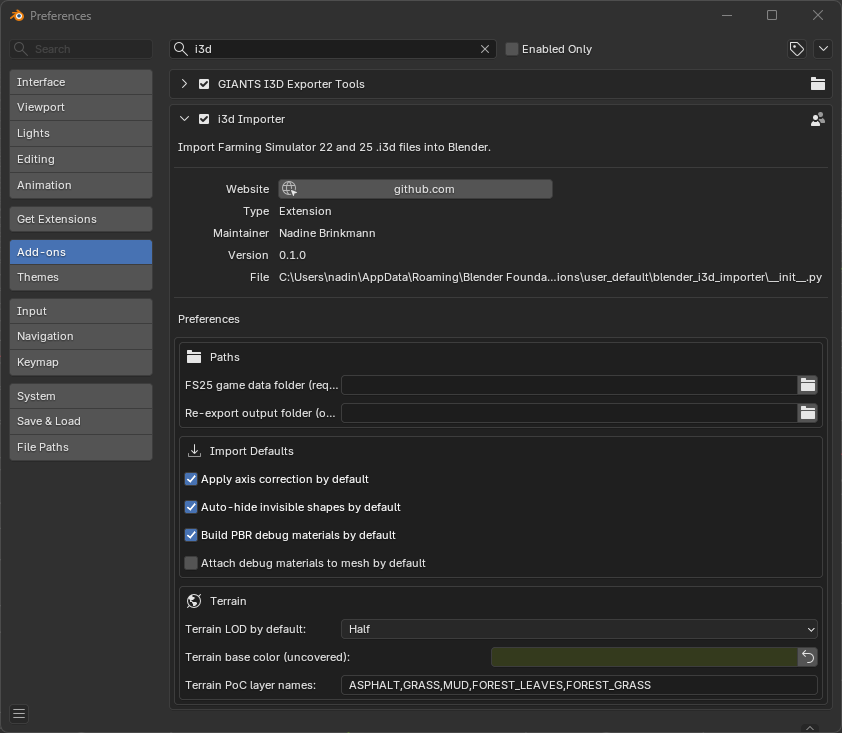This screenshot has width=842, height=733.
Task: Open the Interface preferences tab
Action: coord(81,82)
